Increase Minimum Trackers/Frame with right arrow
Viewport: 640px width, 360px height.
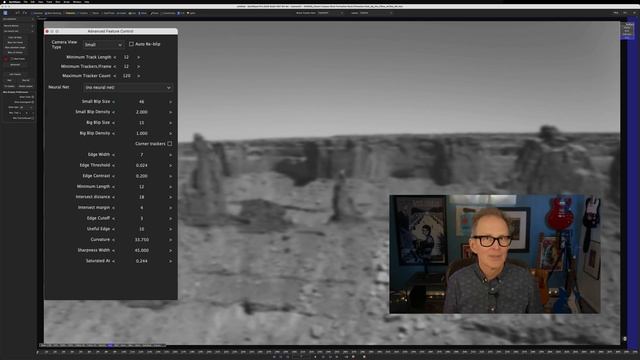(x=138, y=67)
